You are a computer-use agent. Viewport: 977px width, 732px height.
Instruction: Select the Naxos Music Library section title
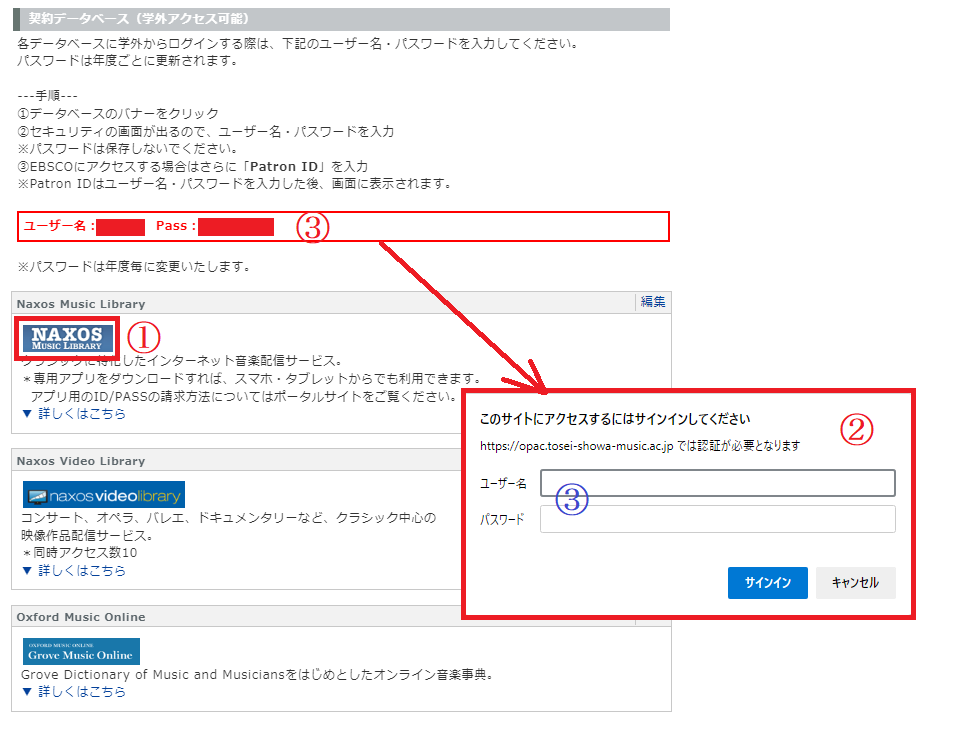(x=81, y=304)
